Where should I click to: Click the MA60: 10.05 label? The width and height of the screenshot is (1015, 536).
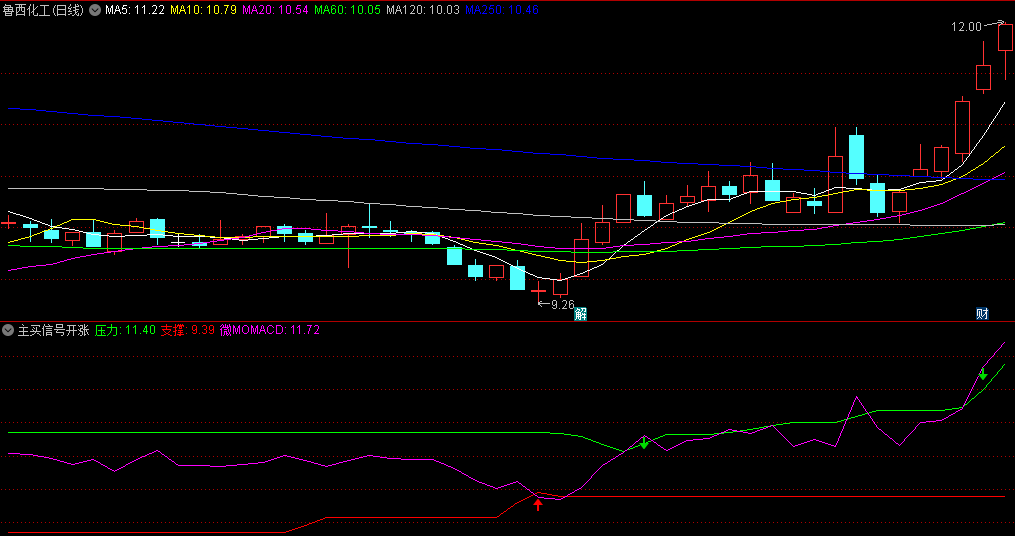tap(348, 10)
